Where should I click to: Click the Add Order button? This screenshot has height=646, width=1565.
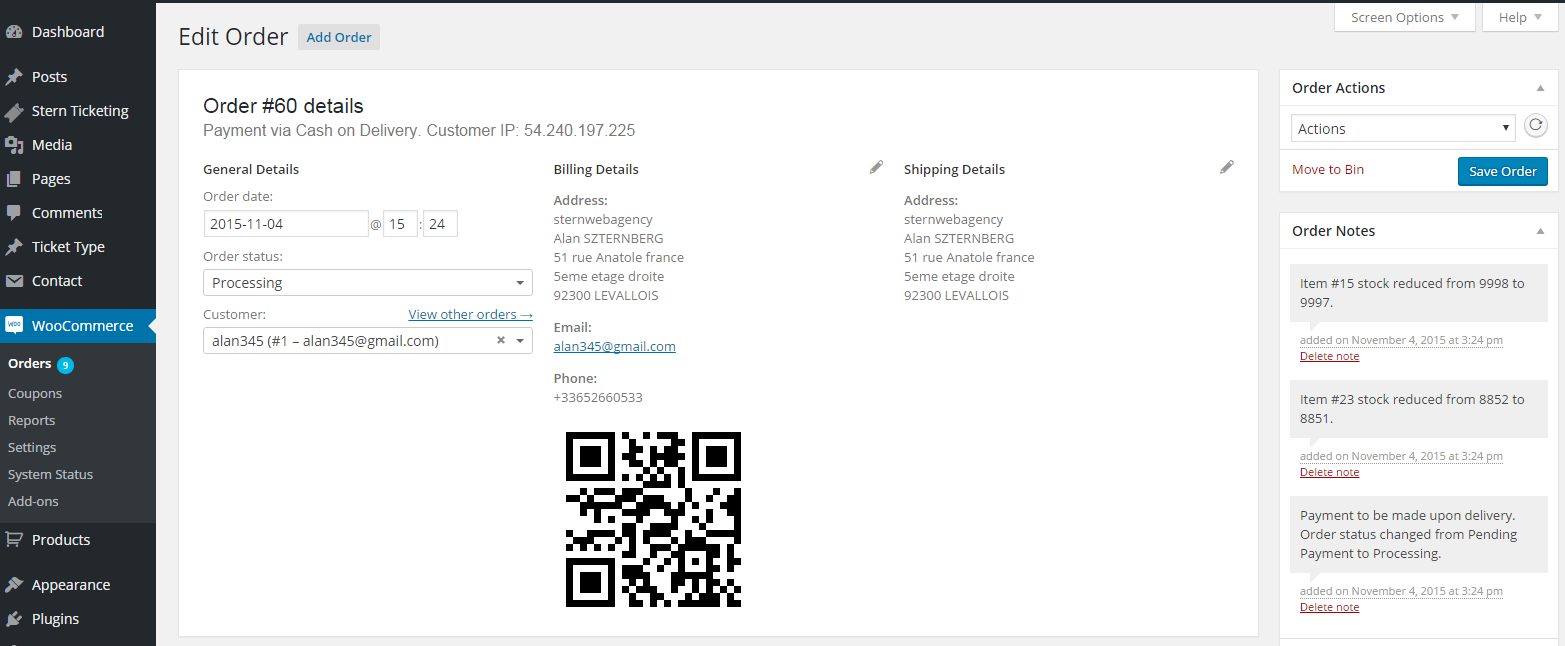coord(339,37)
